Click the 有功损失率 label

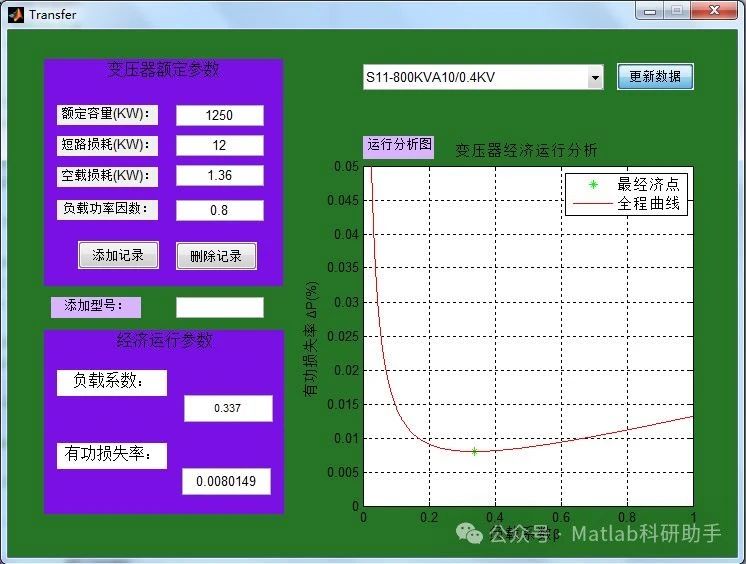(112, 455)
